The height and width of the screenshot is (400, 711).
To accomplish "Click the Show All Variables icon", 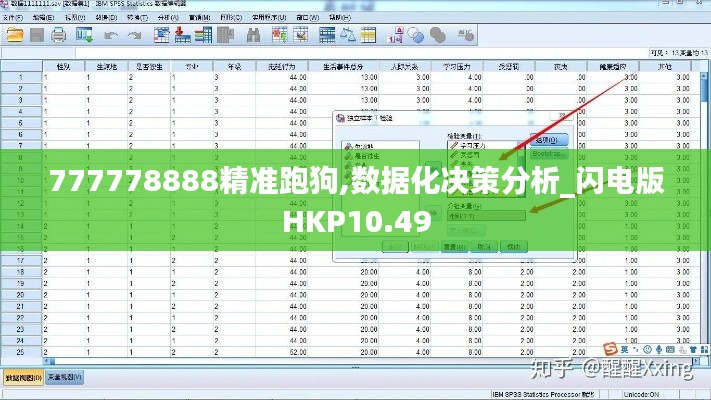I will tap(438, 35).
